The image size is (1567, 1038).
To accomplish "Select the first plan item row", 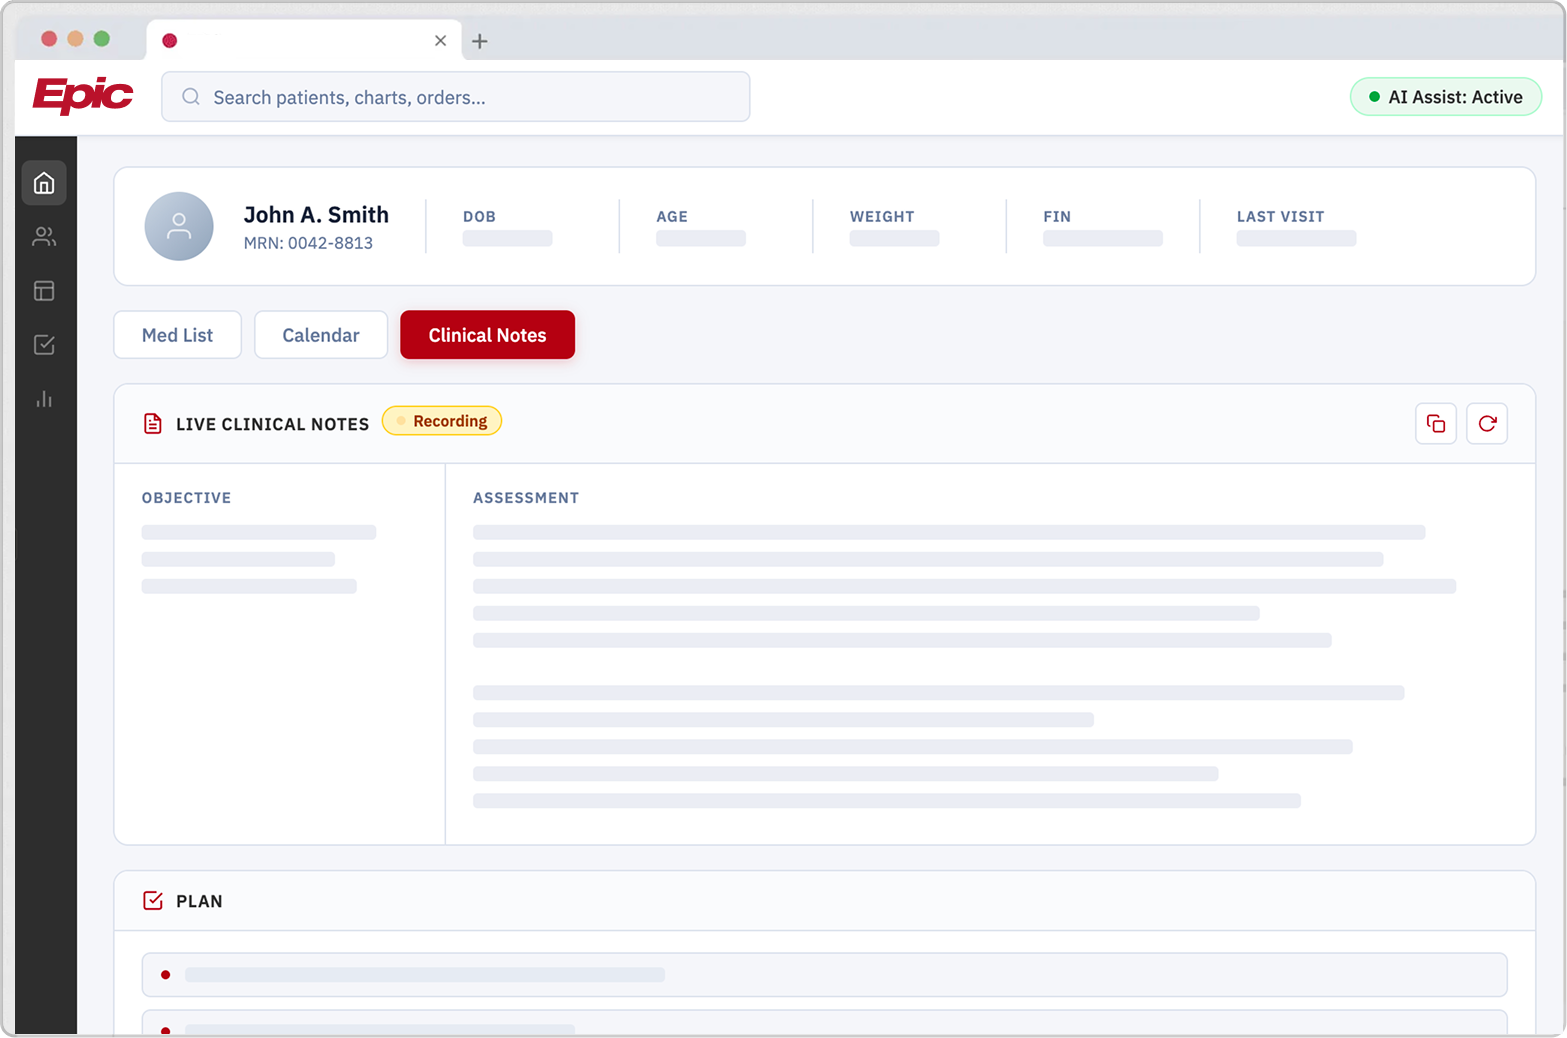I will pos(824,975).
